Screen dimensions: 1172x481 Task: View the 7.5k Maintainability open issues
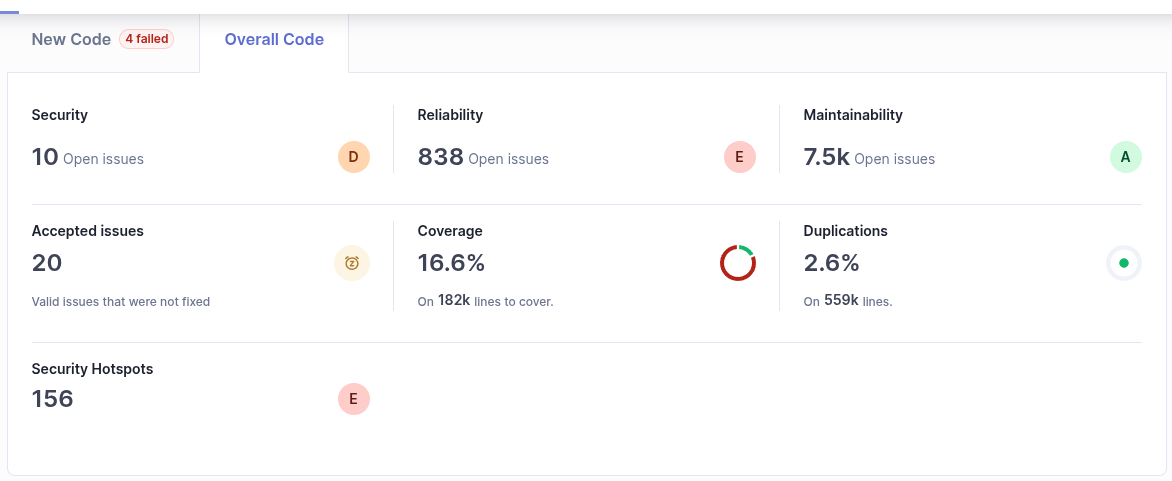pos(826,157)
